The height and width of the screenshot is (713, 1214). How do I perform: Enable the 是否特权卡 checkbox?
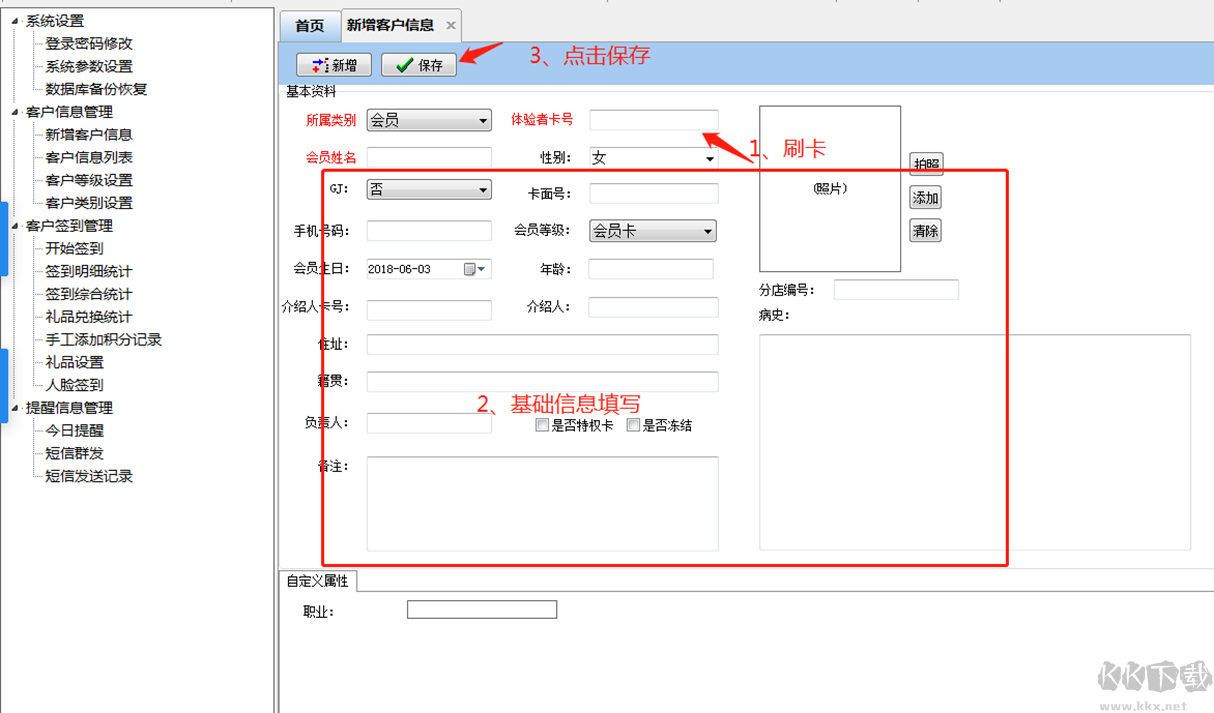541,424
